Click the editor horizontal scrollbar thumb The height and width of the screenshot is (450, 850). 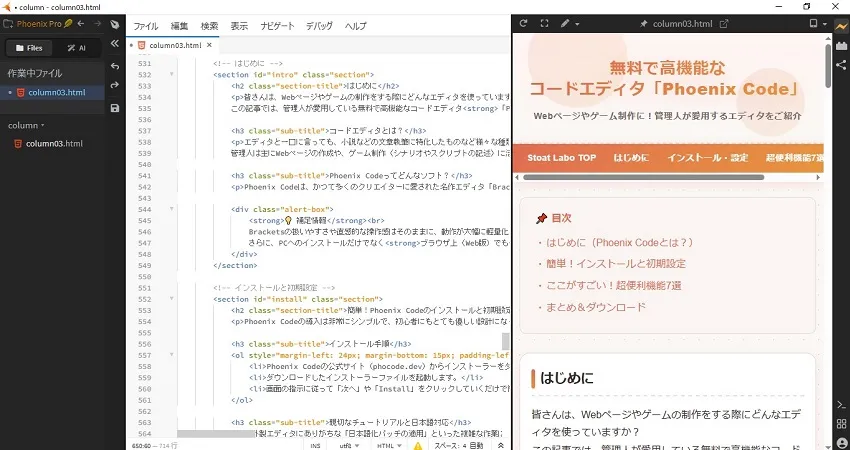[216, 434]
